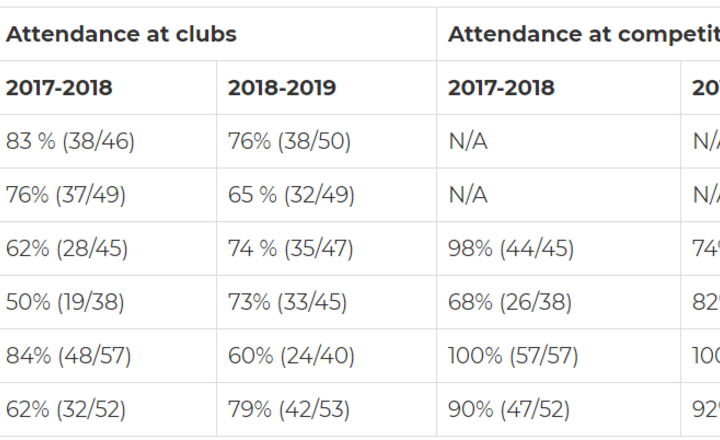This screenshot has width=720, height=440.
Task: Select the clubs 2018-2019 column header
Action: pos(282,88)
